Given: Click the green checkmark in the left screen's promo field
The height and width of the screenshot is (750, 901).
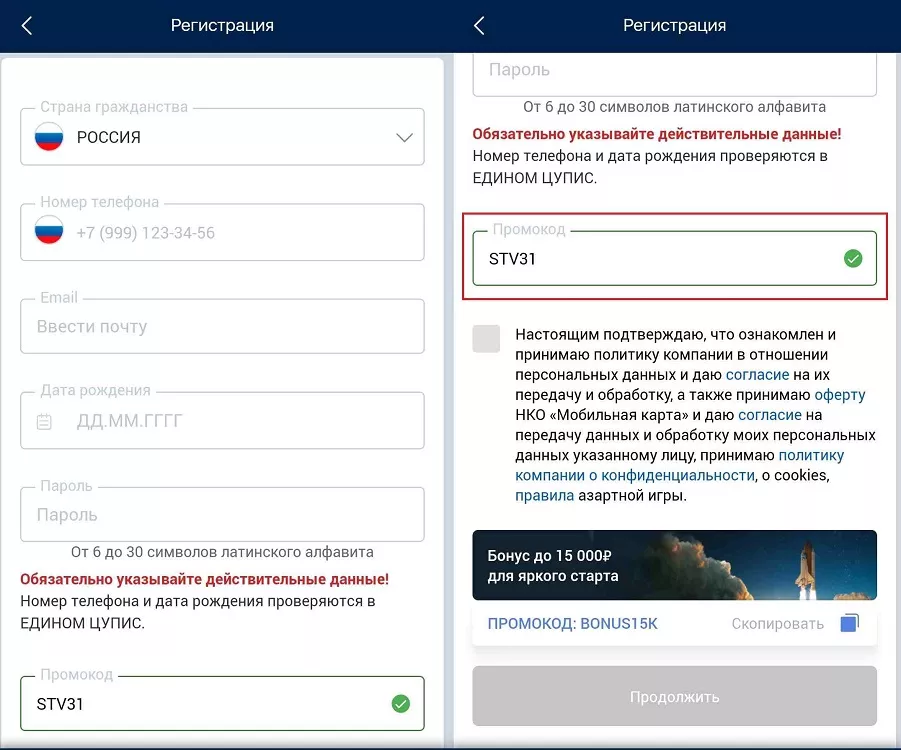Looking at the screenshot, I should [x=400, y=704].
